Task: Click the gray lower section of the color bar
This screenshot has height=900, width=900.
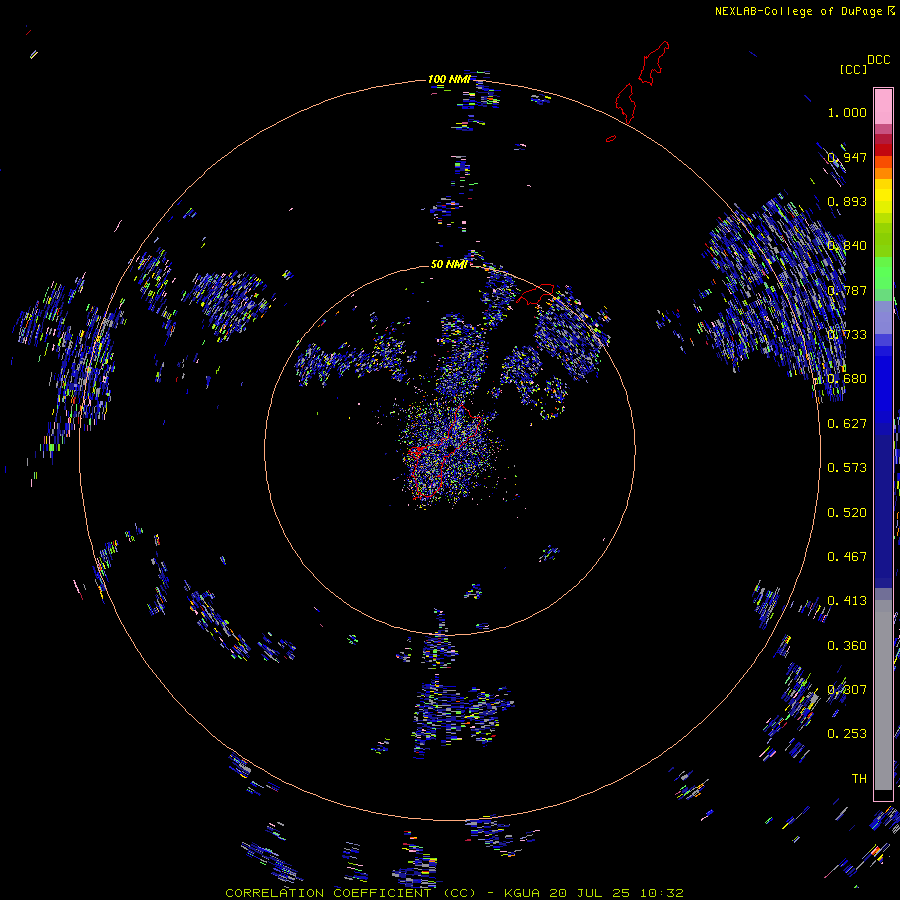Action: pyautogui.click(x=883, y=695)
